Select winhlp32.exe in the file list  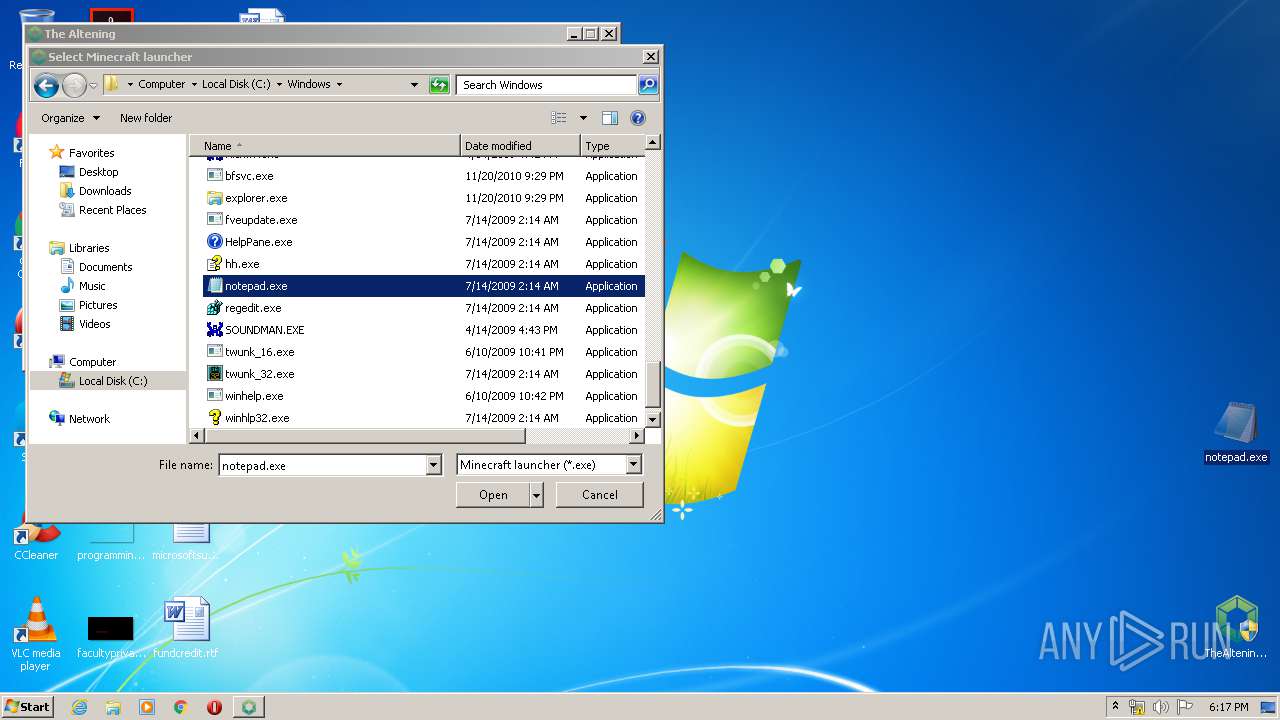coord(257,418)
